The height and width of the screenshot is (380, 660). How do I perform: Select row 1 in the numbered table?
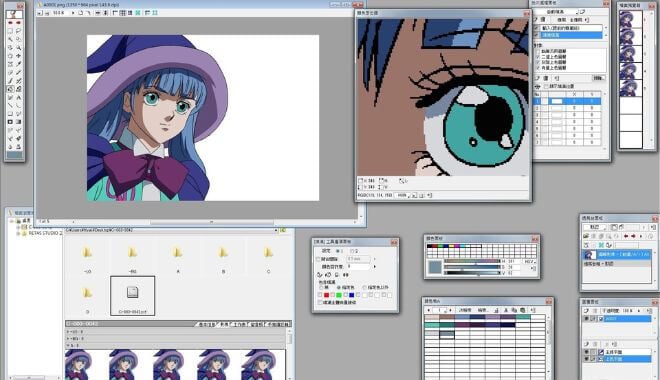click(x=567, y=101)
